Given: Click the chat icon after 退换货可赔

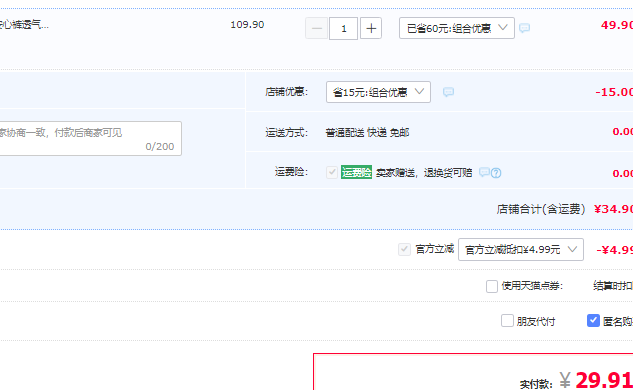Looking at the screenshot, I should [484, 172].
